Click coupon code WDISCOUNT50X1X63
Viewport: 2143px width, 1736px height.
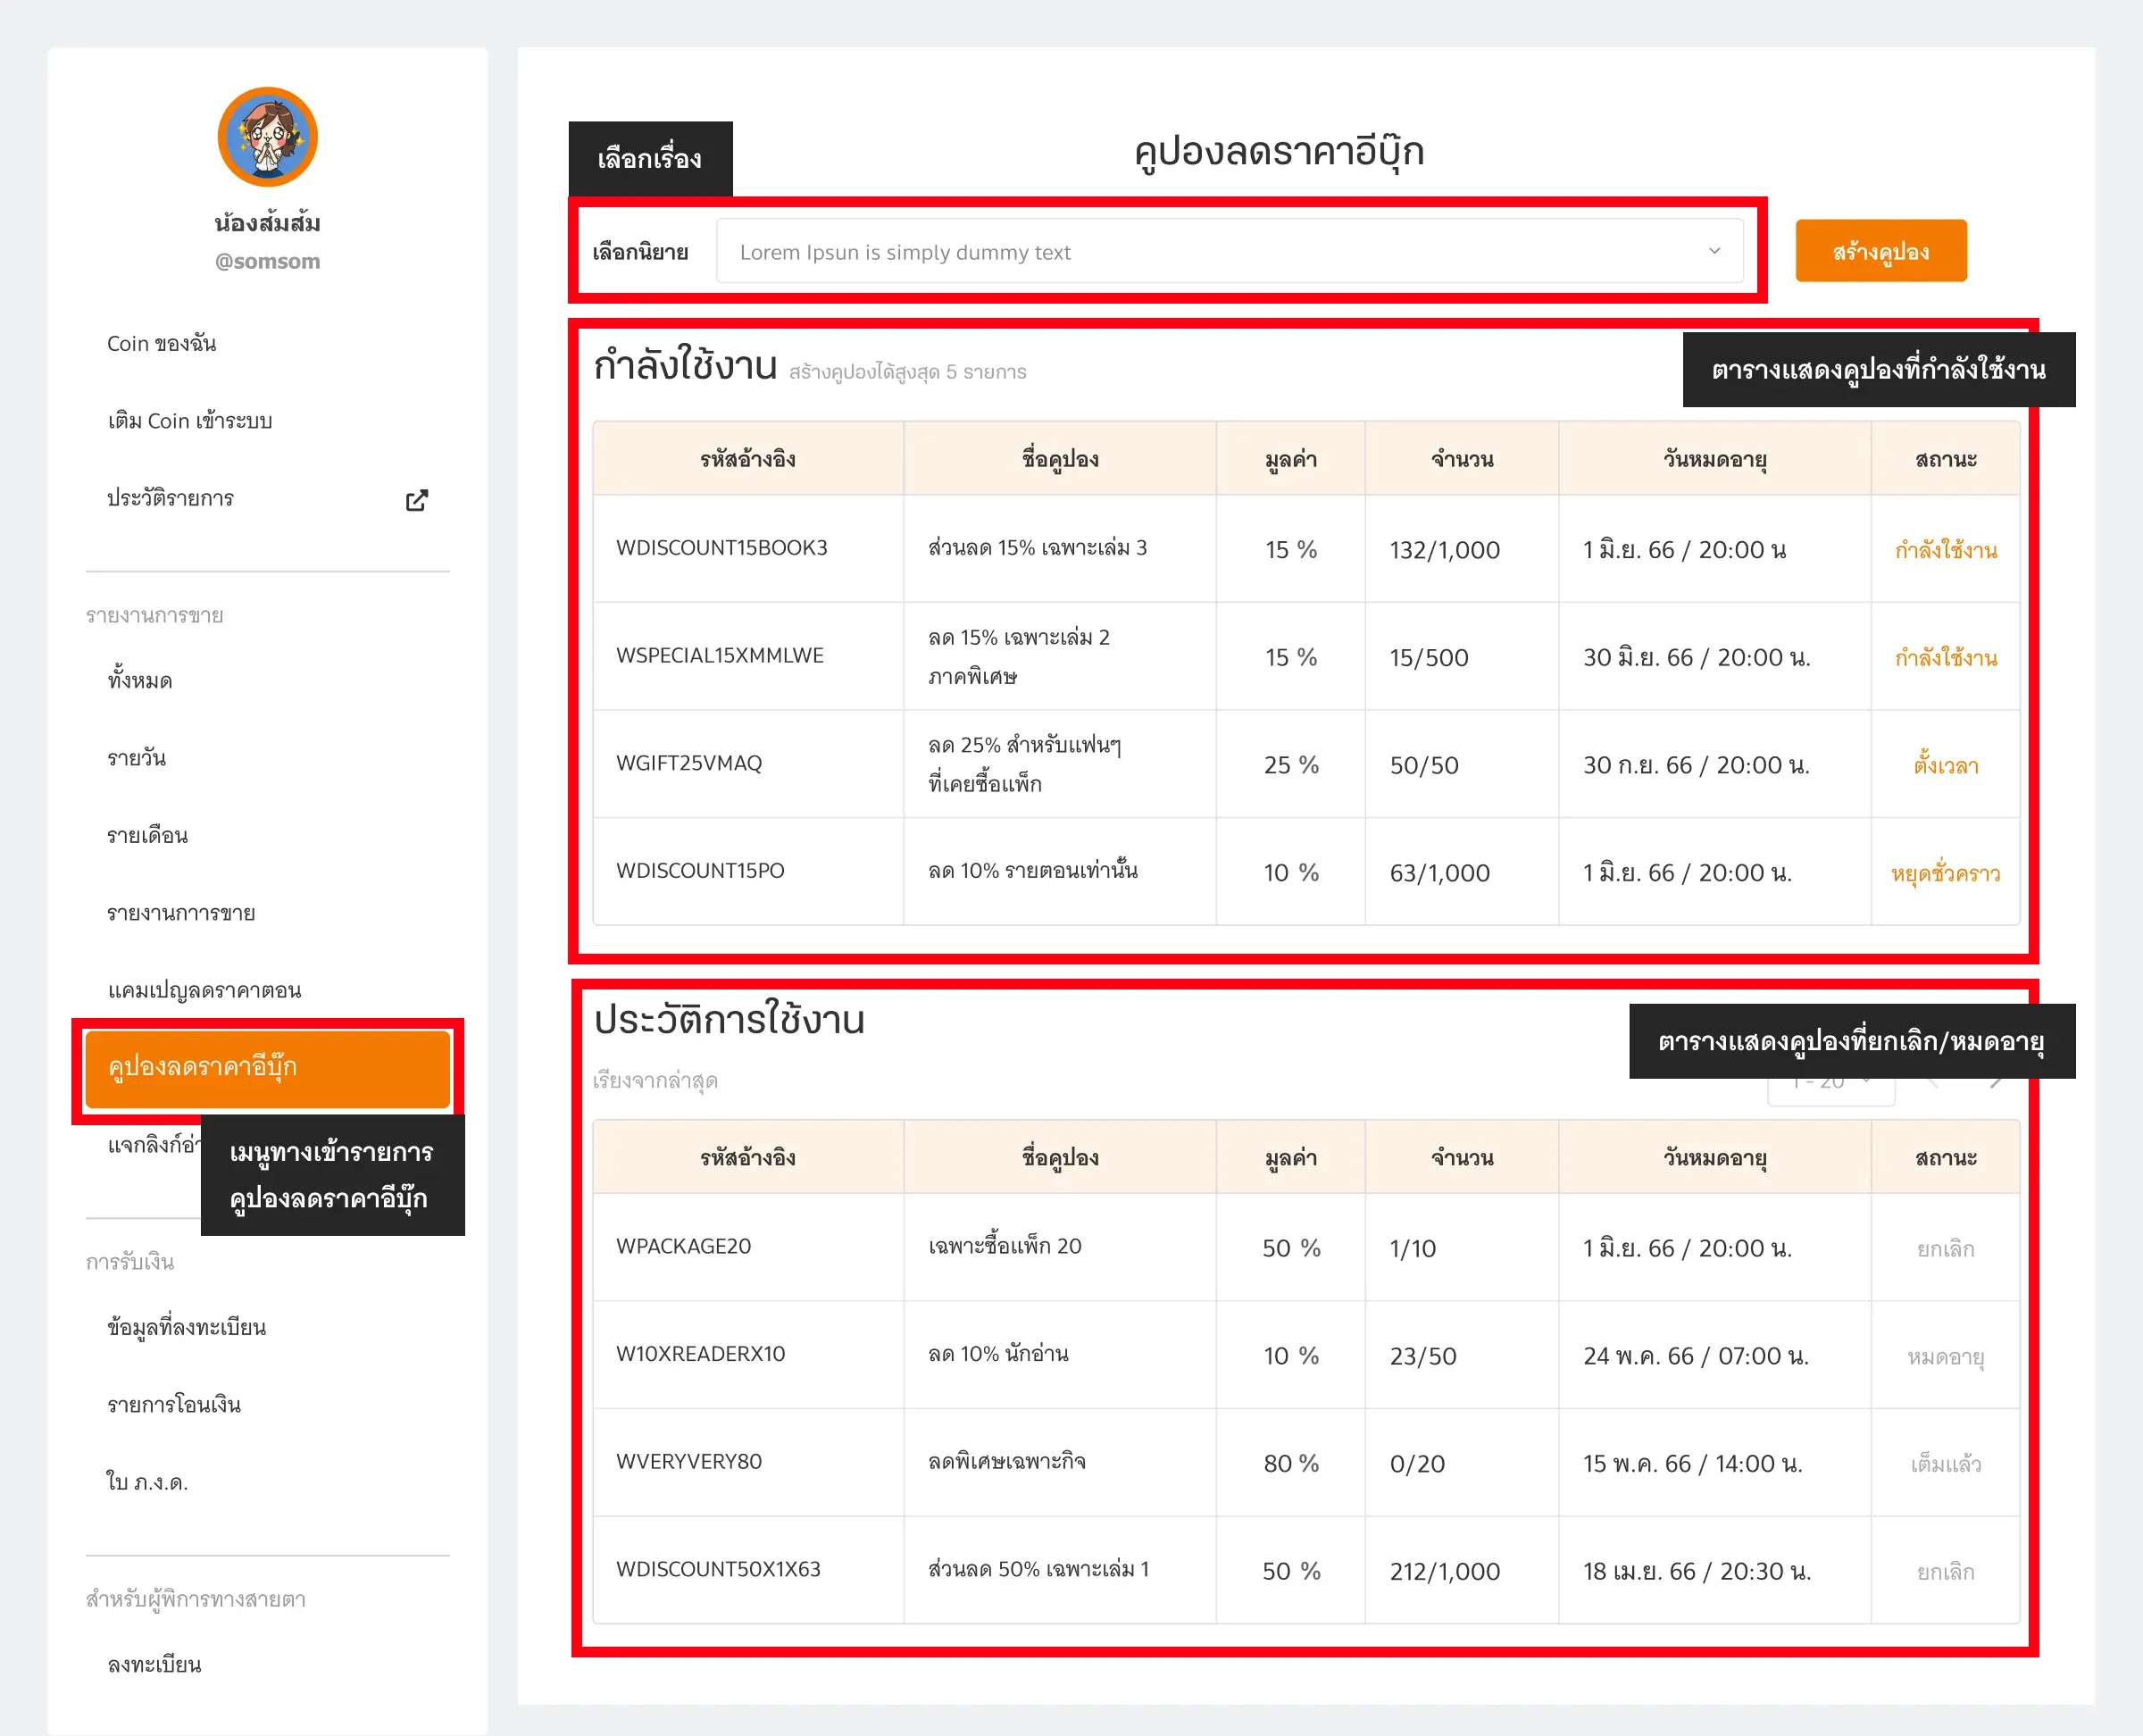tap(718, 1569)
